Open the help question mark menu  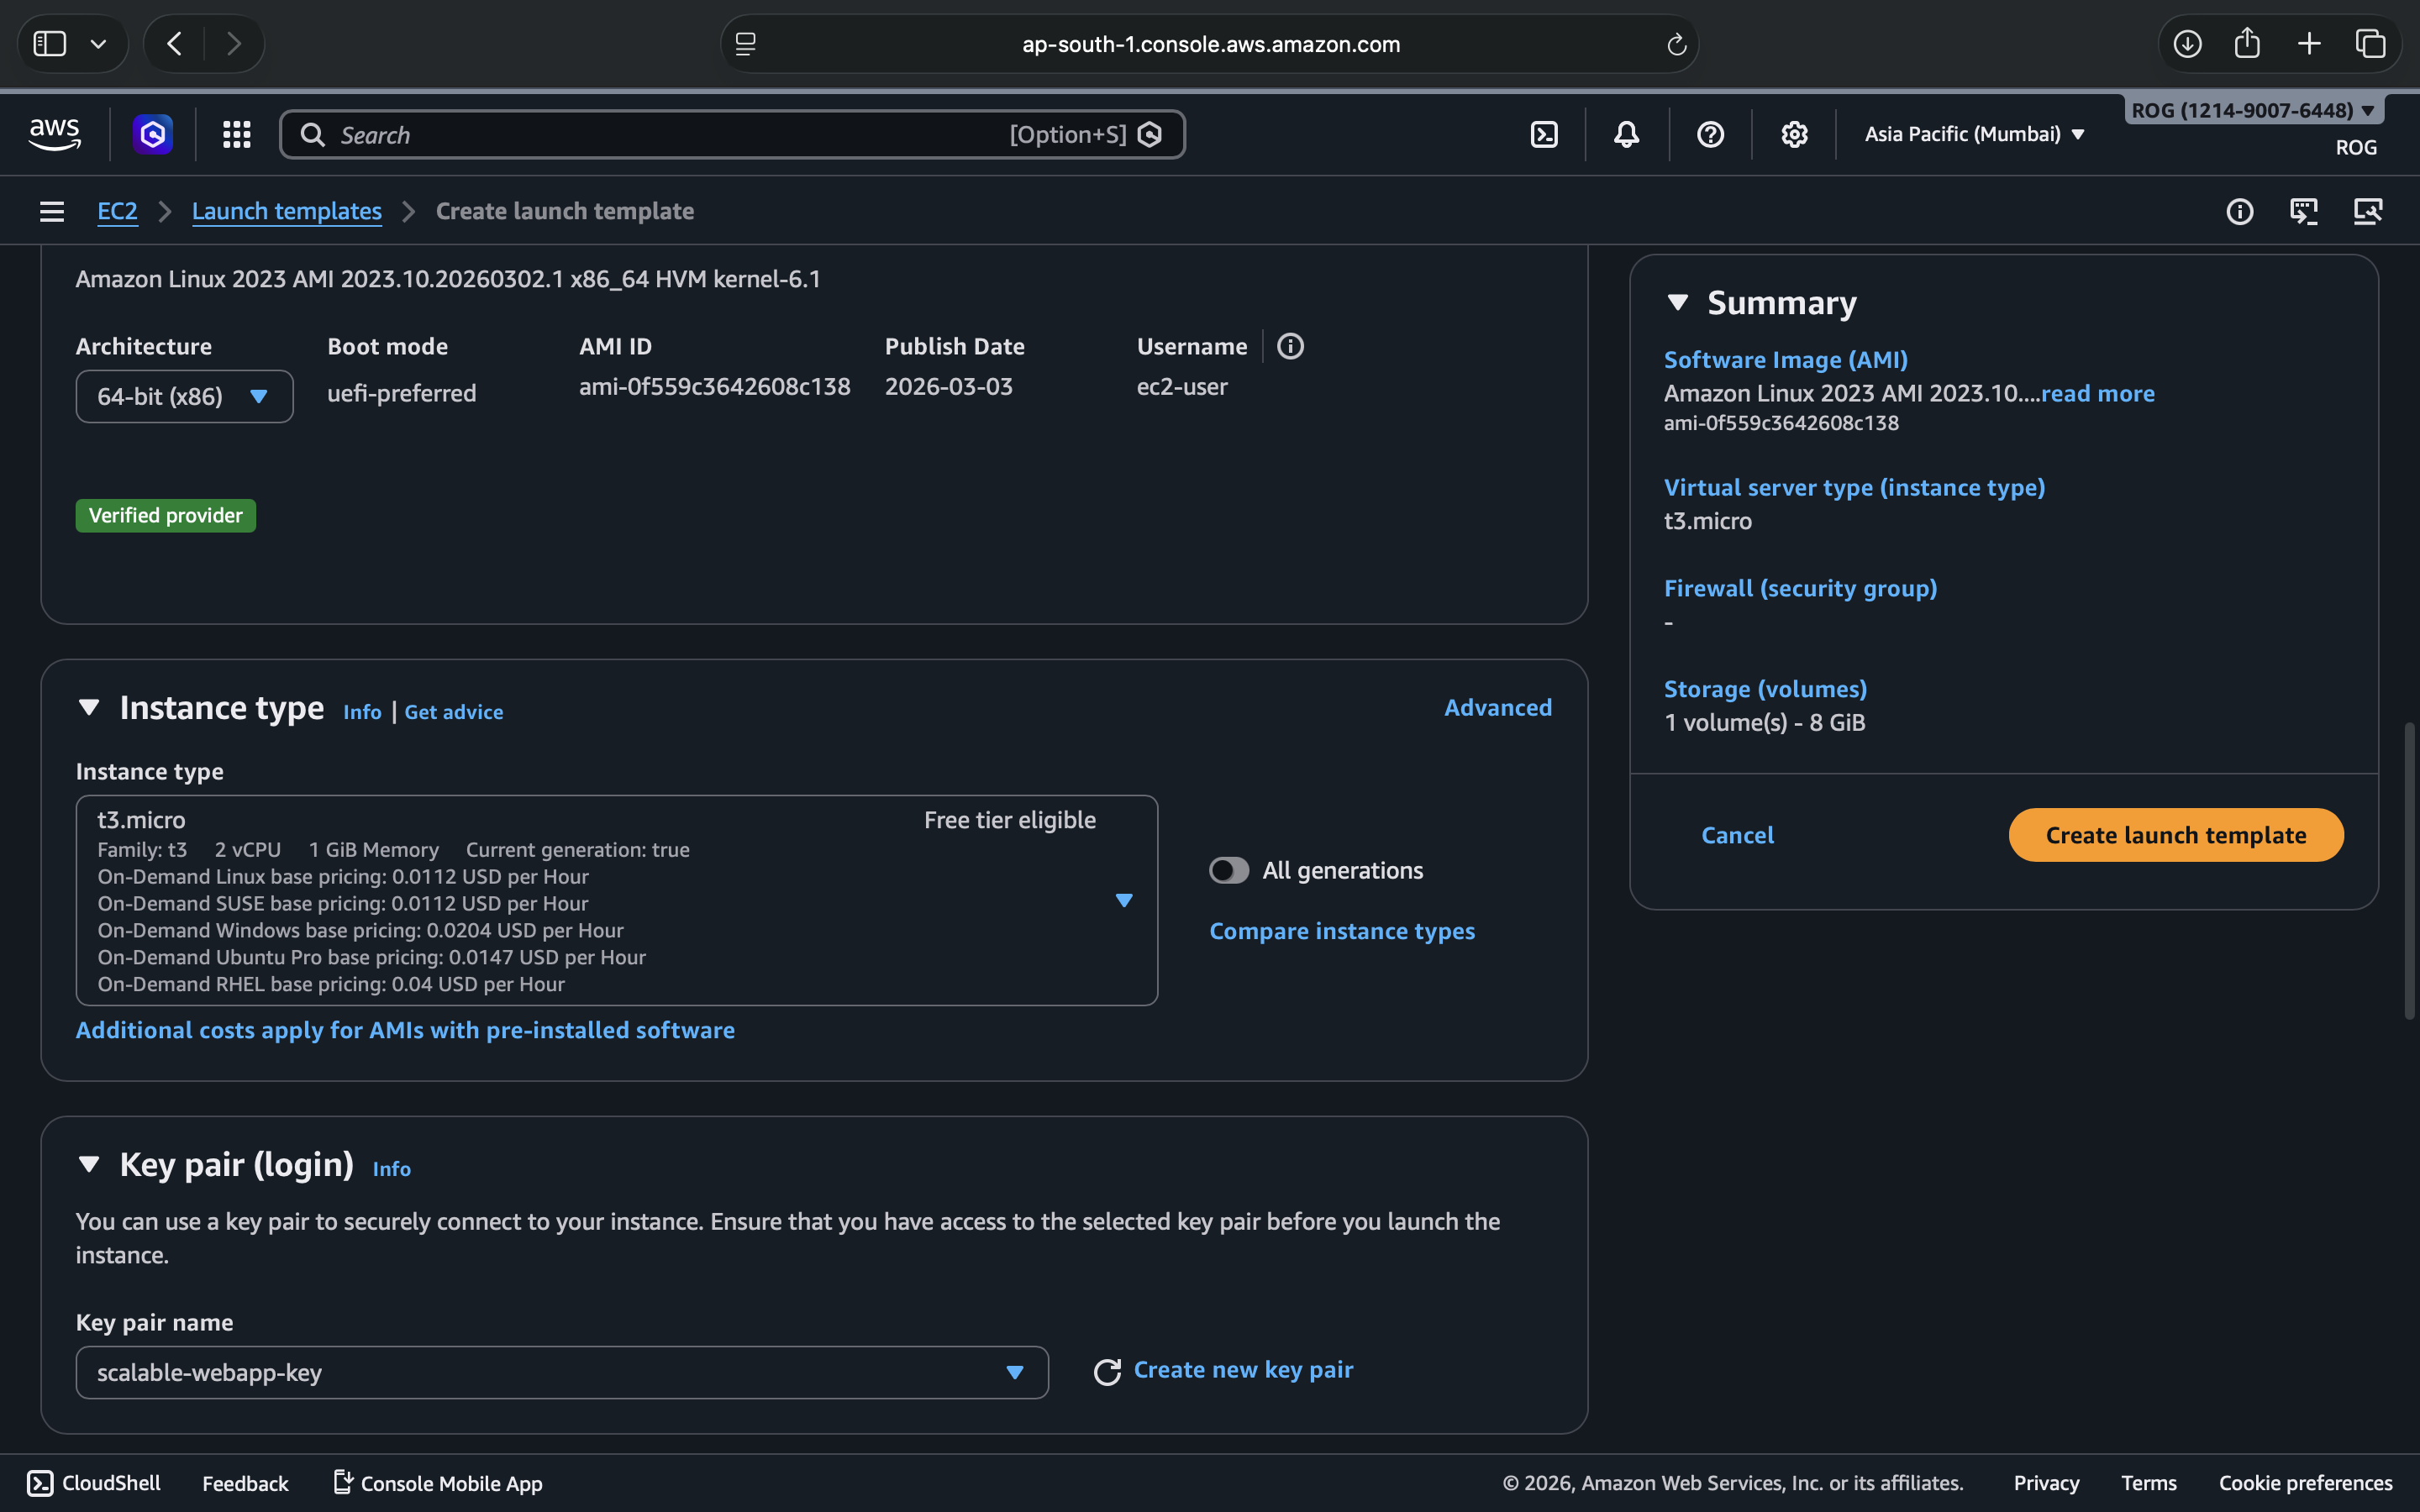[1710, 134]
